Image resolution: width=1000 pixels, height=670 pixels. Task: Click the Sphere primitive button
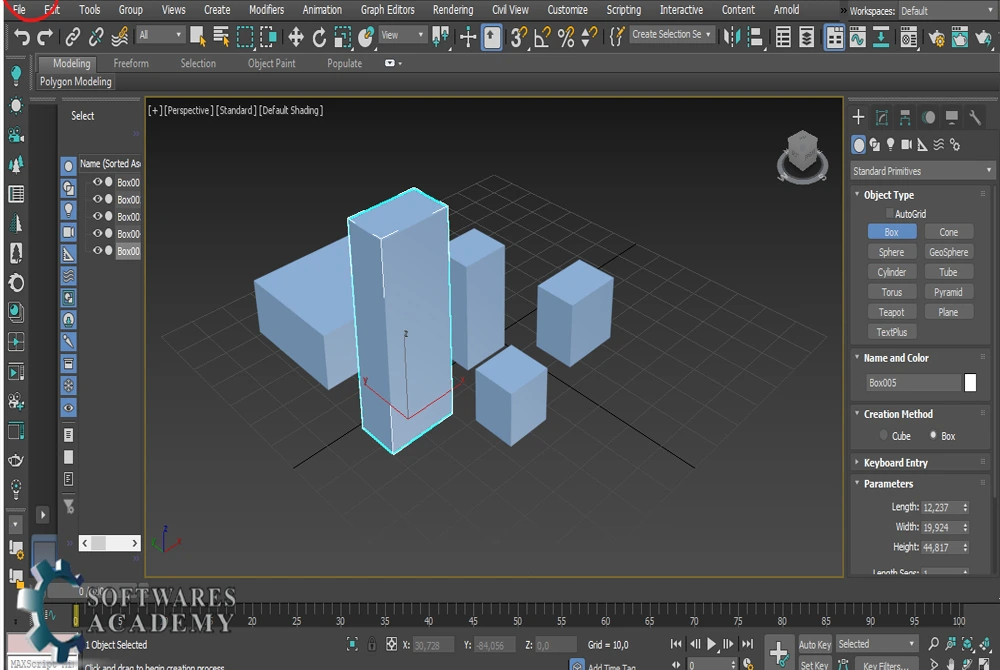pos(891,252)
